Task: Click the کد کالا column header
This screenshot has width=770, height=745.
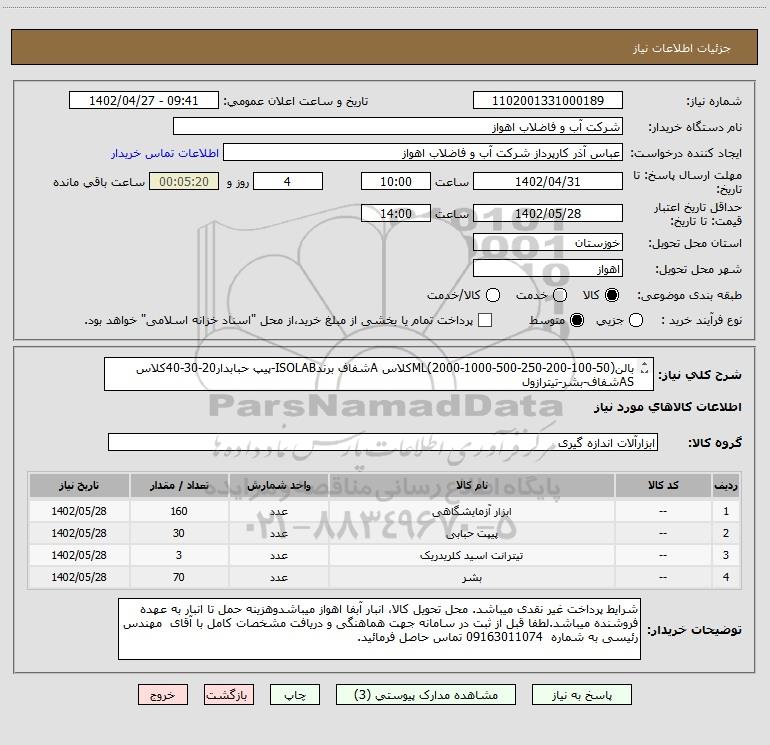Action: point(663,485)
